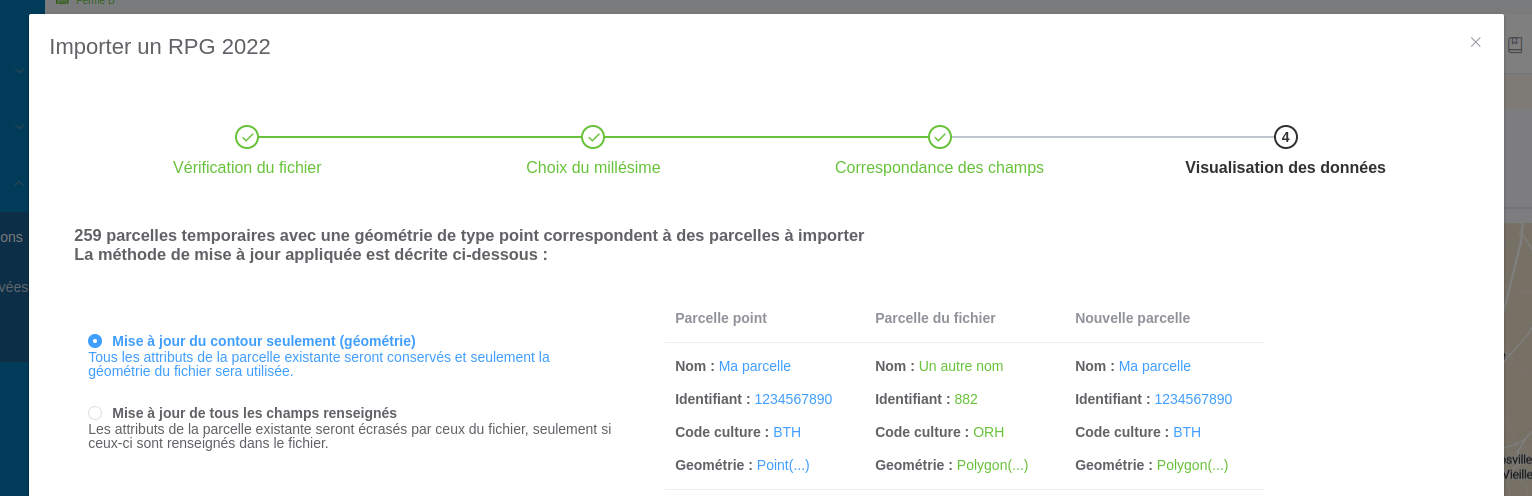1532x496 pixels.
Task: Click the Parcelle du fichier column header
Action: pyautogui.click(x=935, y=318)
